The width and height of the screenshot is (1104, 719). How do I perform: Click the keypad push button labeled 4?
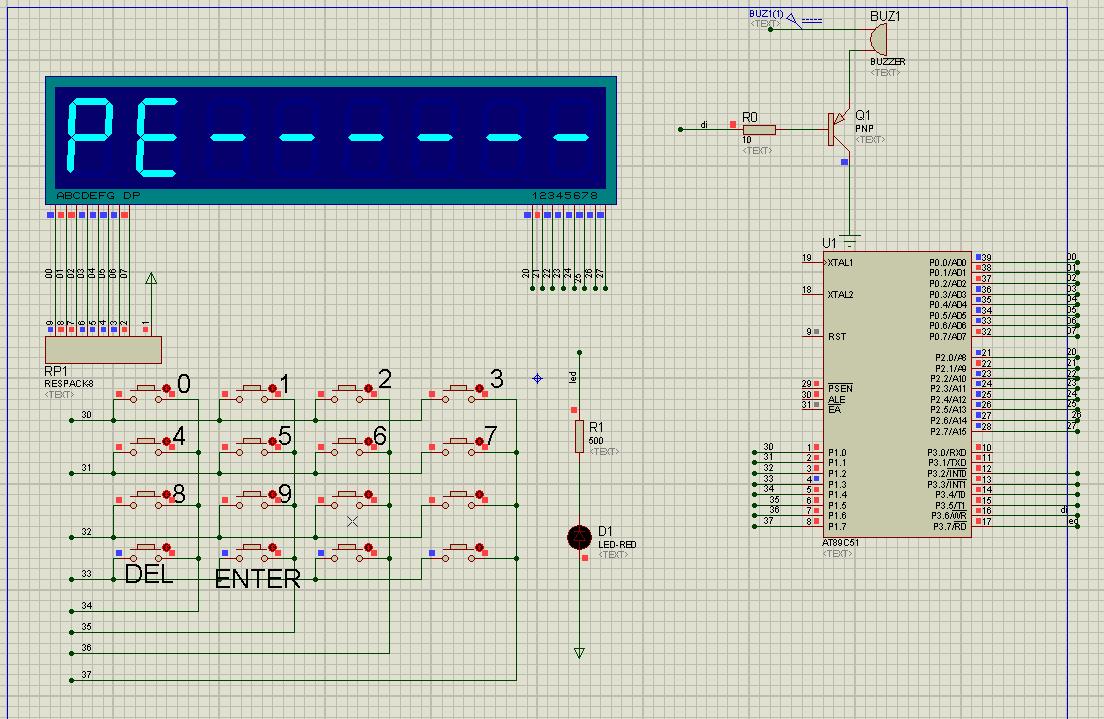coord(147,446)
